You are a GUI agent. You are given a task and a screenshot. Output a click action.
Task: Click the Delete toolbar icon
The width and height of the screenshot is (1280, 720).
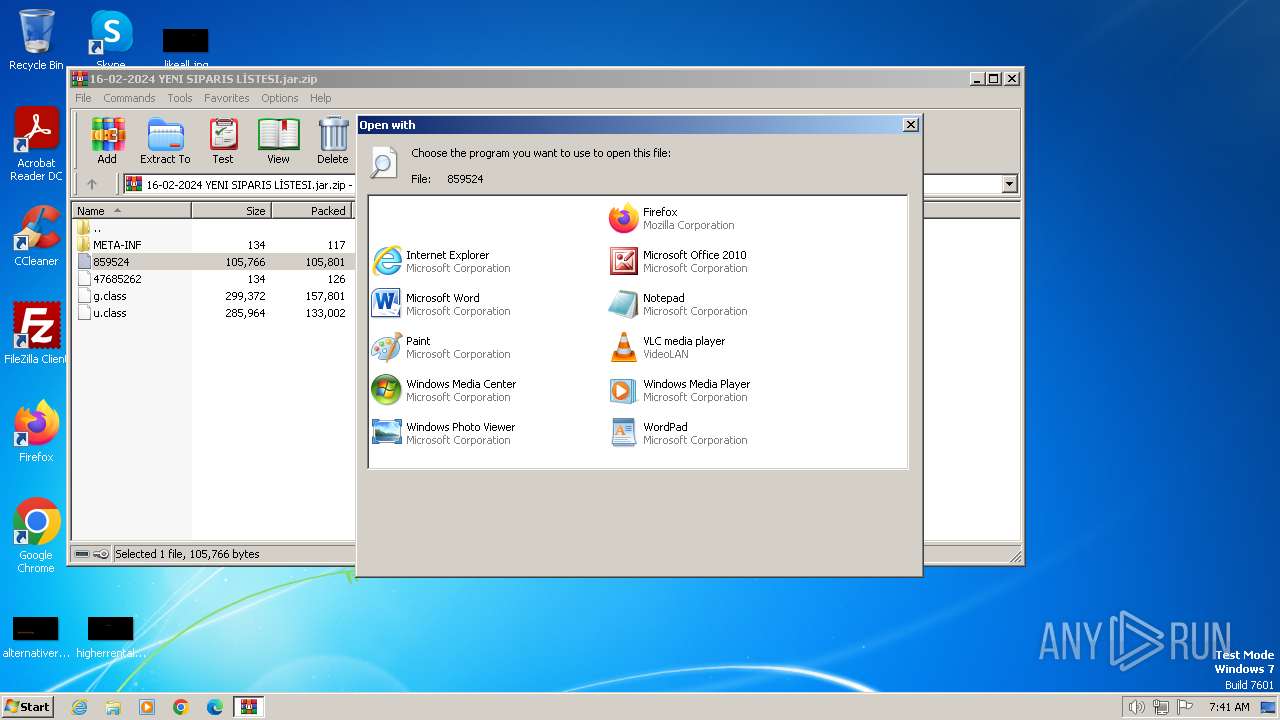tap(333, 140)
